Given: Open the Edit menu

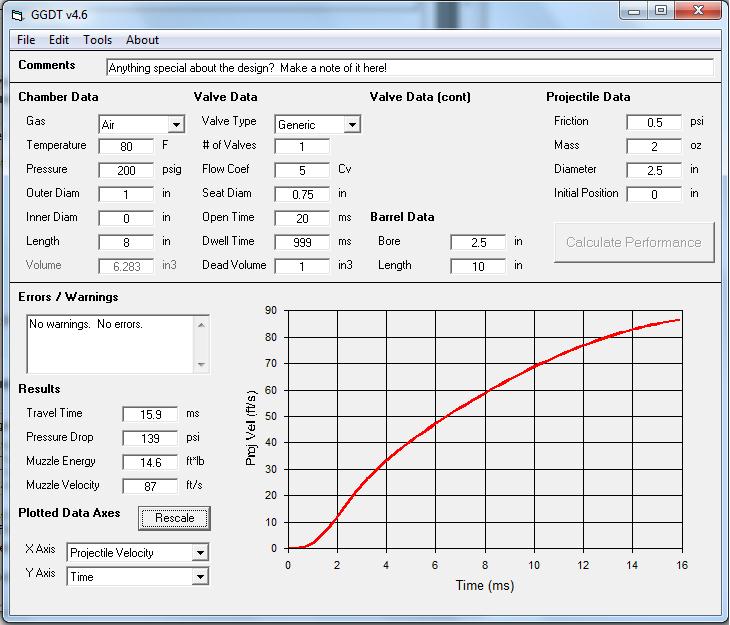Looking at the screenshot, I should coord(59,40).
